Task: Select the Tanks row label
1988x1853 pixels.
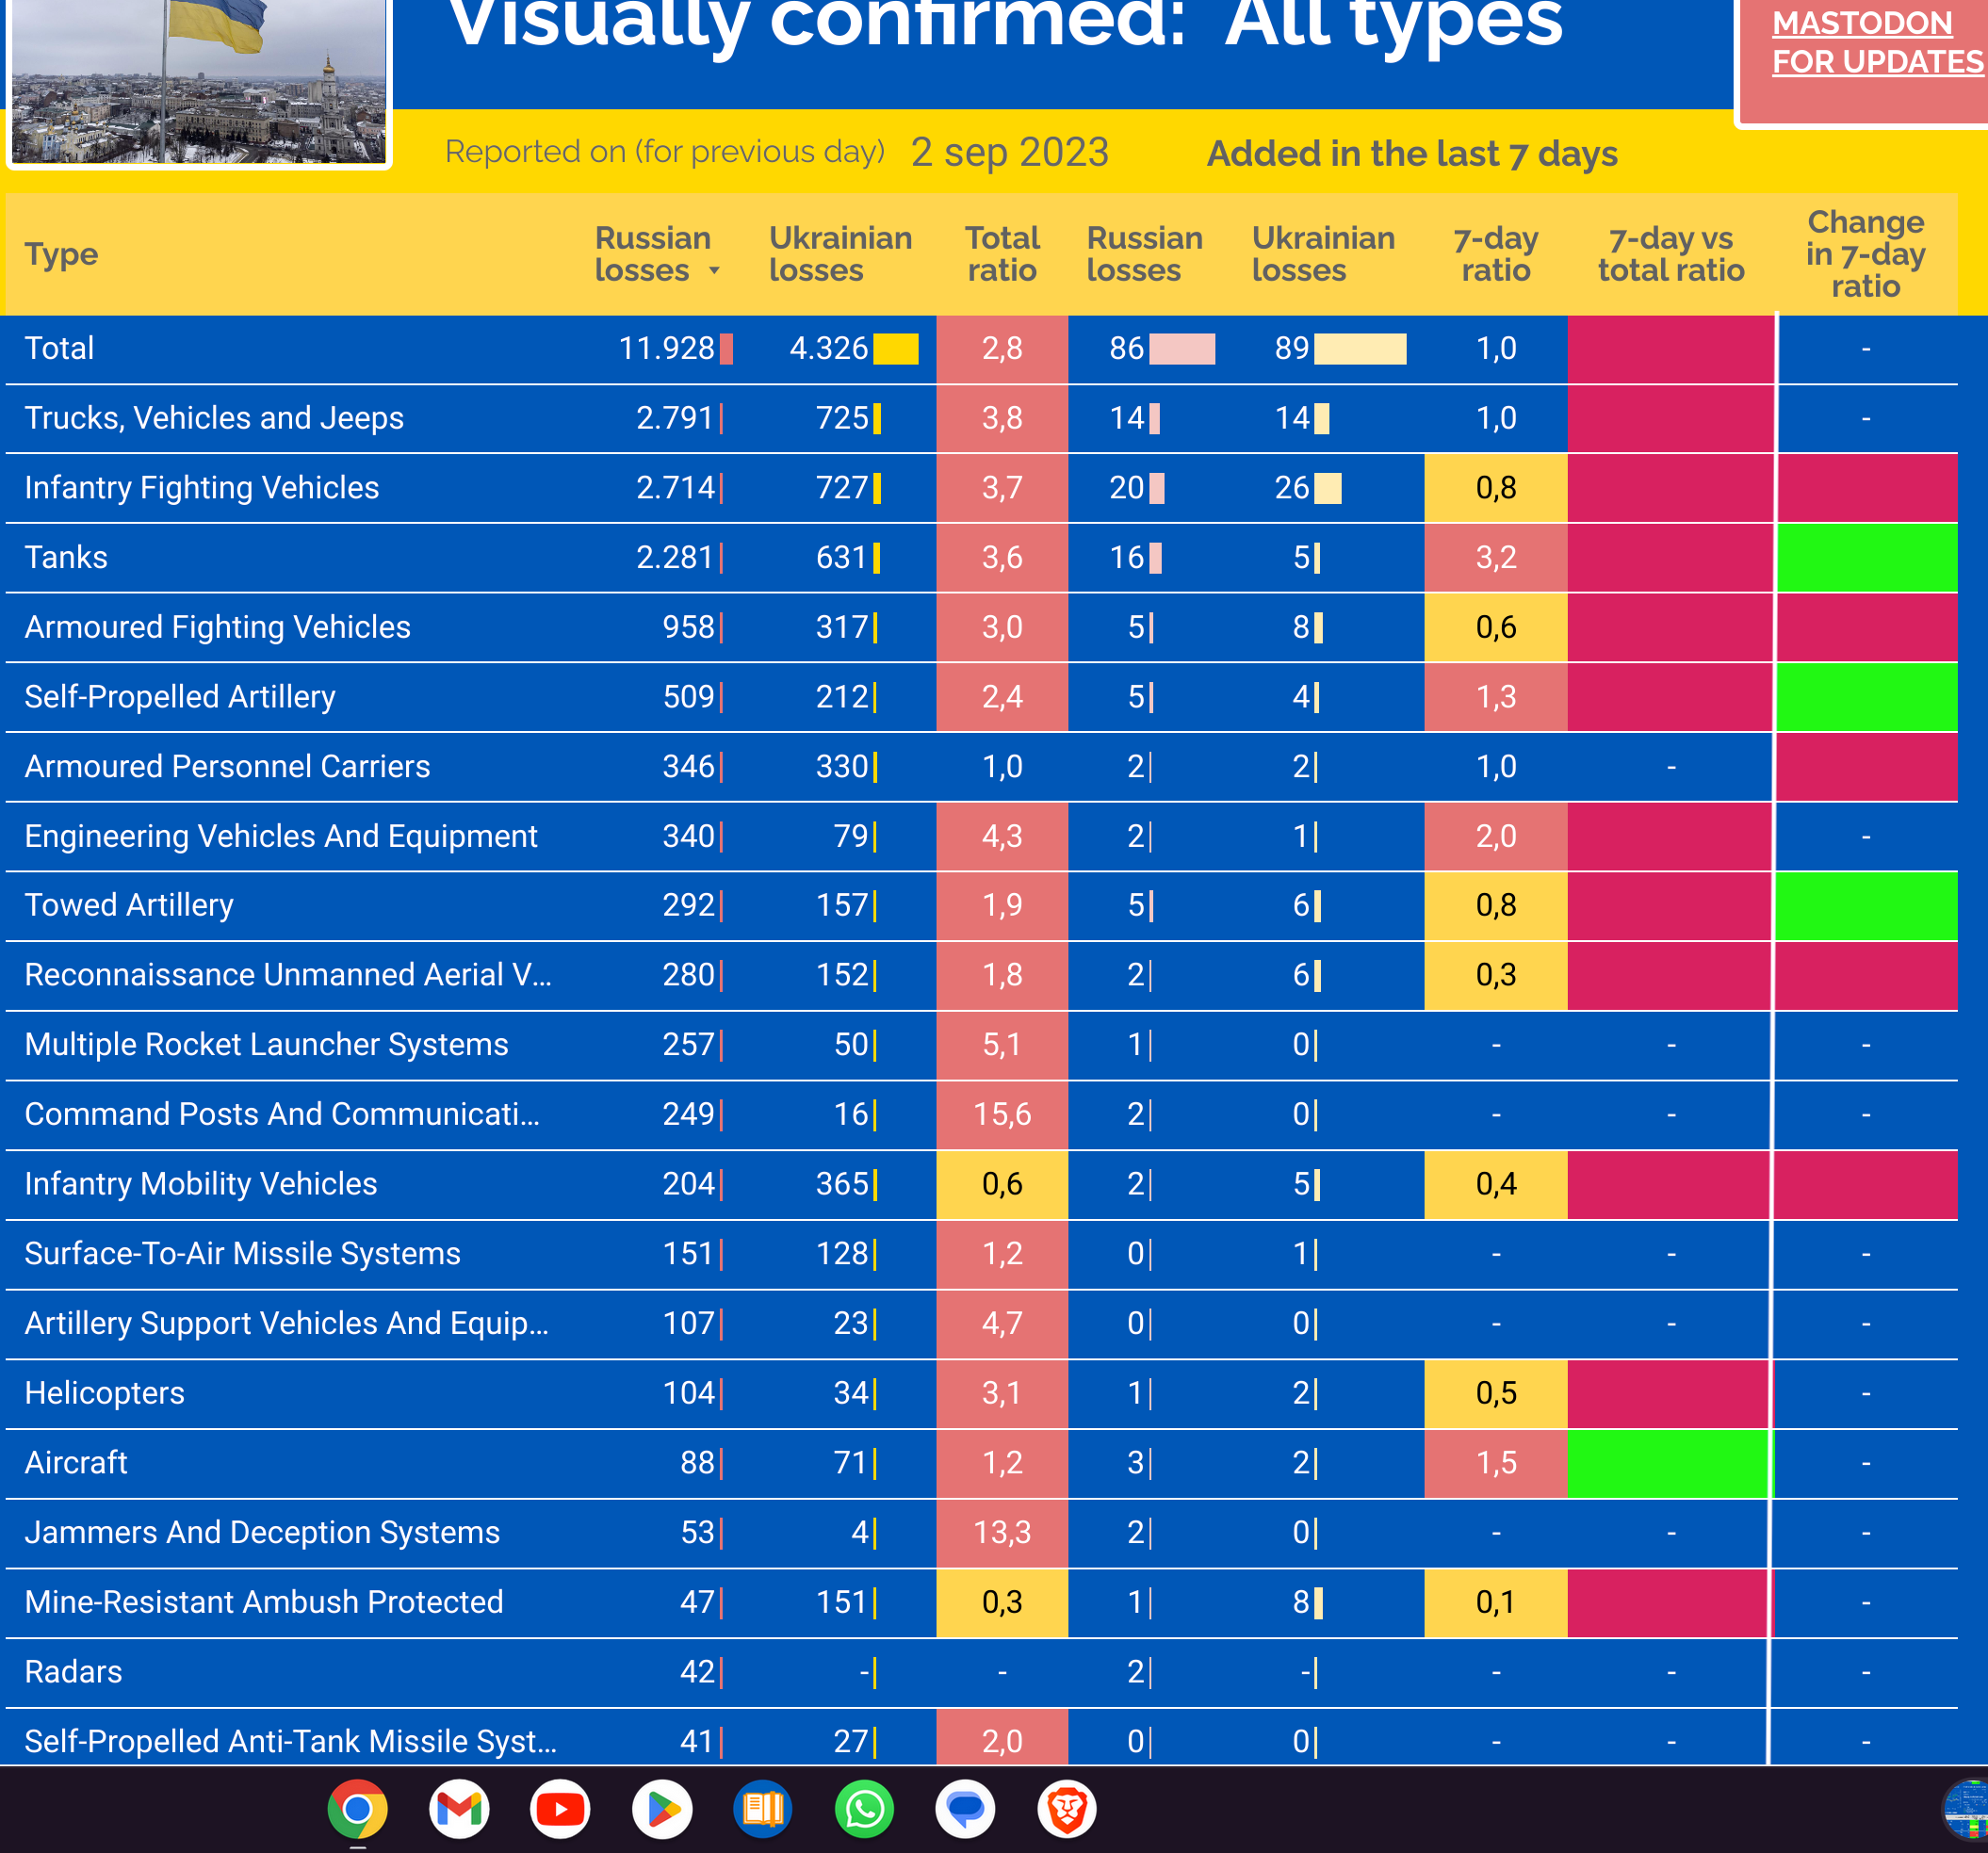Action: 66,557
